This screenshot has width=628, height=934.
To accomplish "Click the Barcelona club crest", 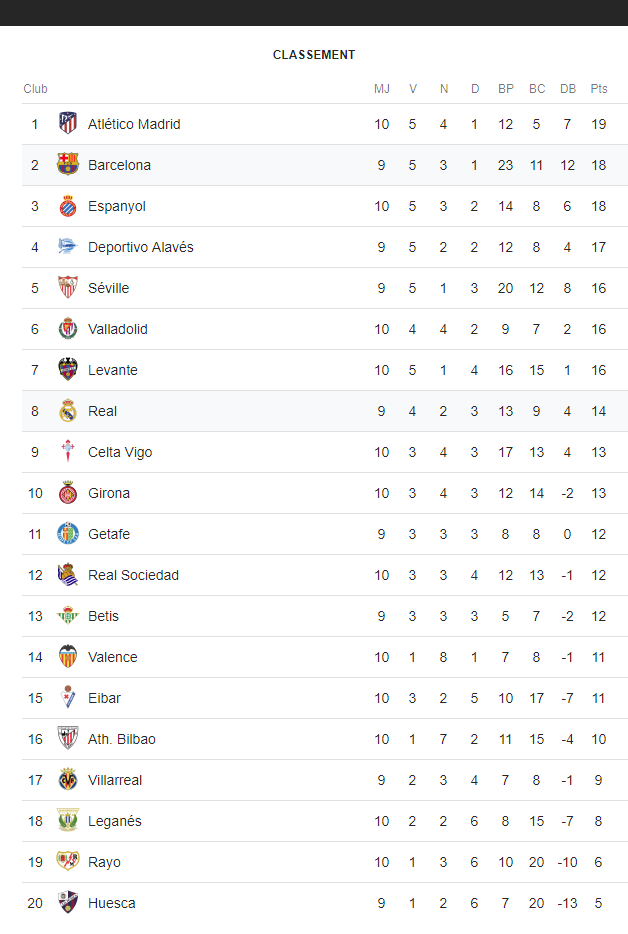I will pyautogui.click(x=68, y=164).
